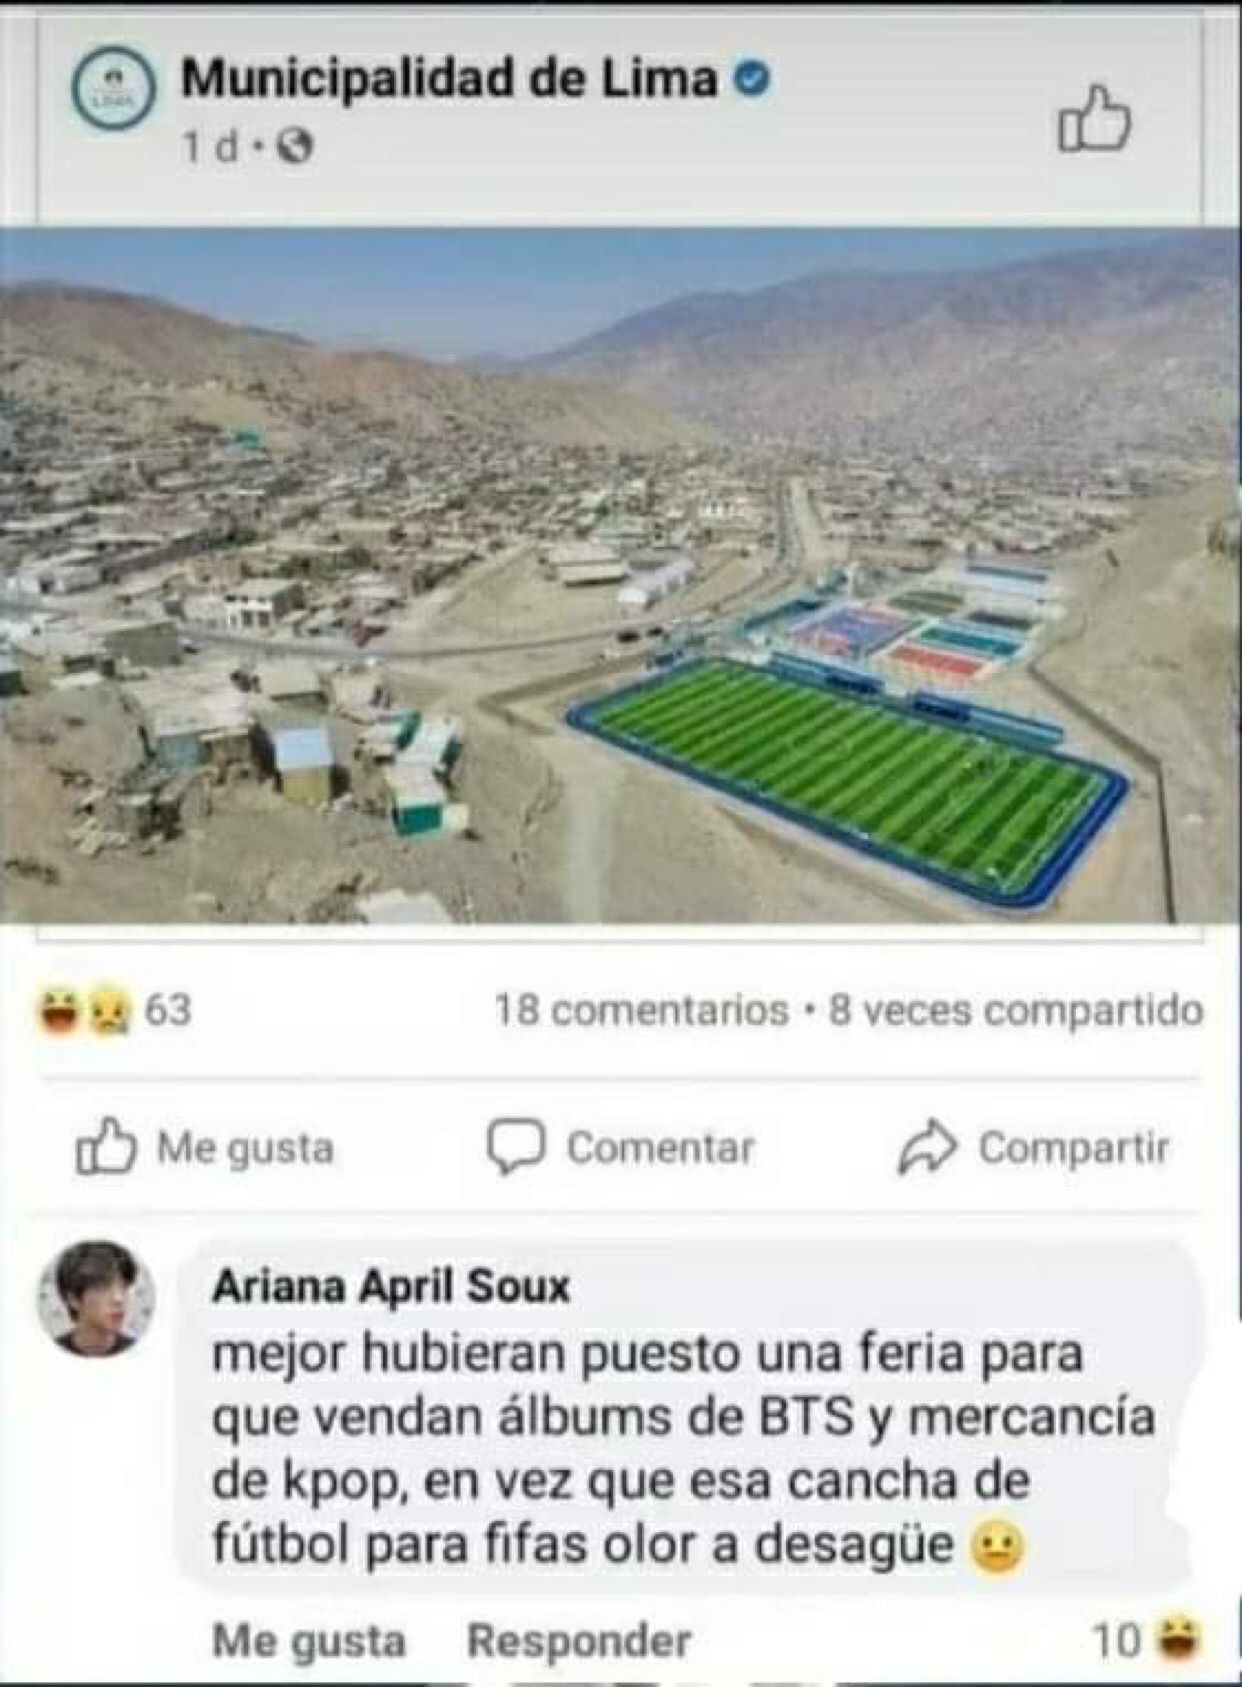Viewport: 1242px width, 1687px height.
Task: Click the Ariana April Soux commenter name
Action: coord(391,1286)
